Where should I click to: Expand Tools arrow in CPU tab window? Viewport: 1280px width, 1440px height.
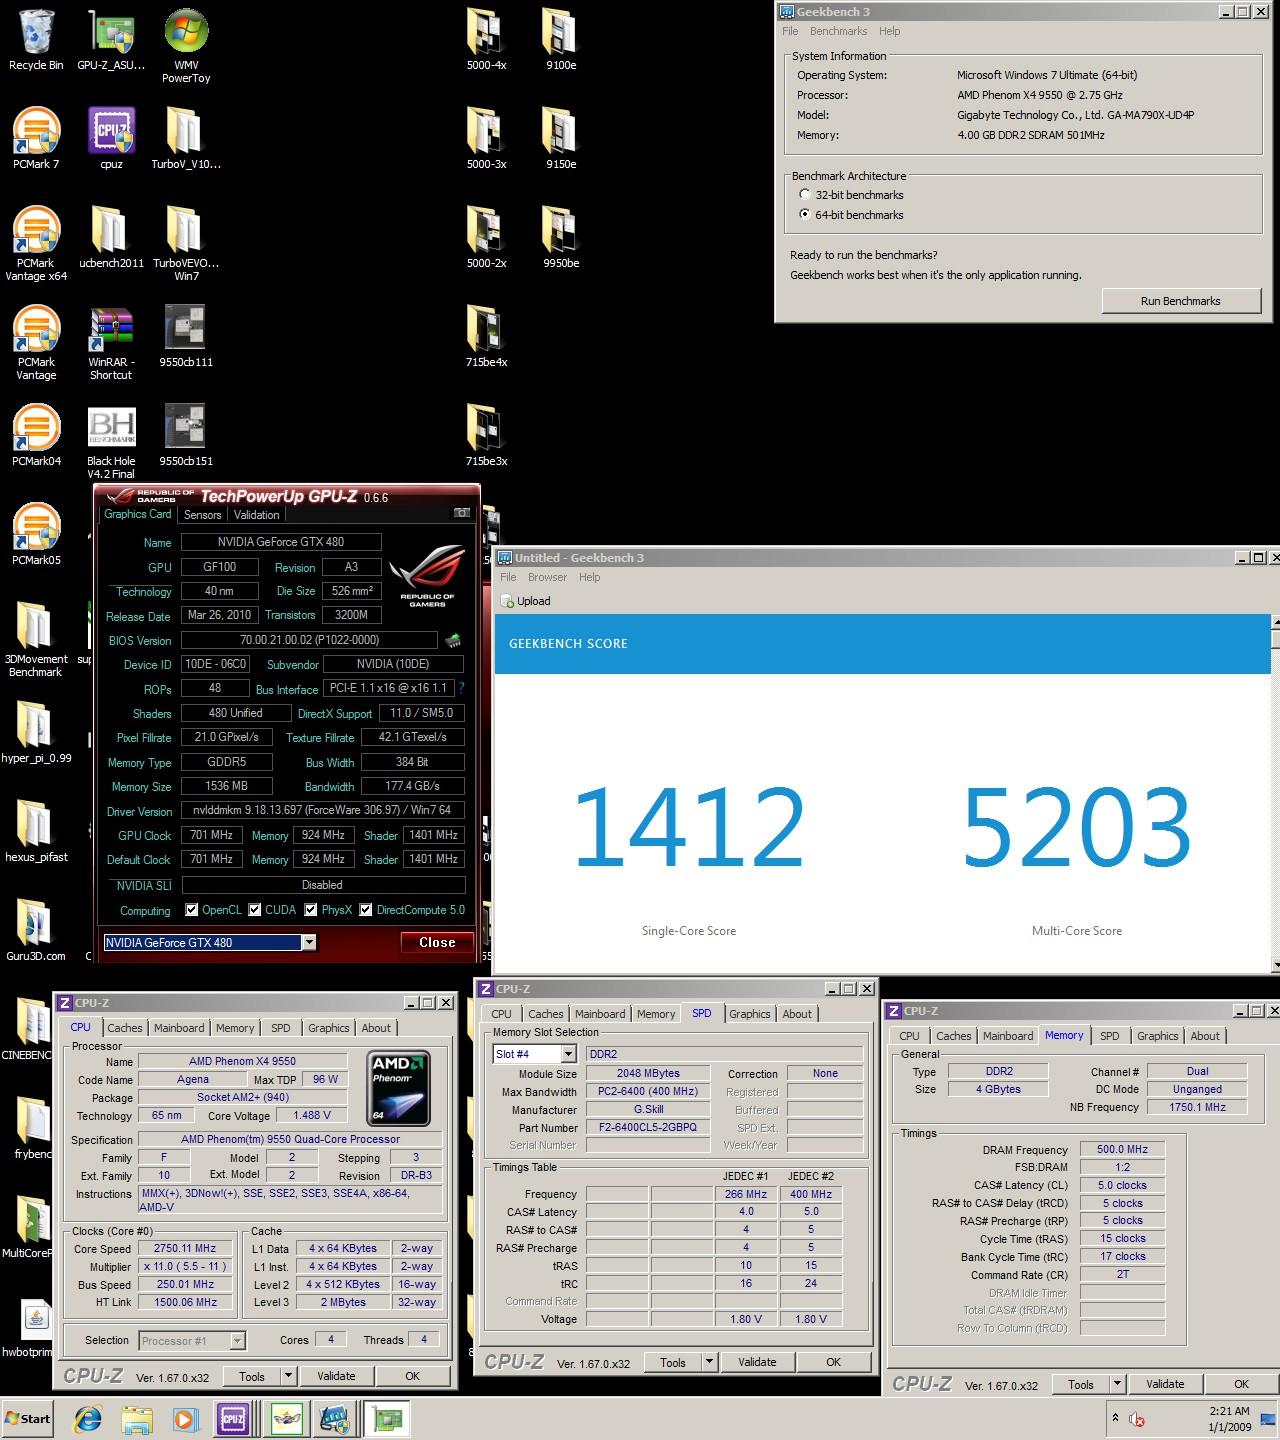(x=288, y=1377)
